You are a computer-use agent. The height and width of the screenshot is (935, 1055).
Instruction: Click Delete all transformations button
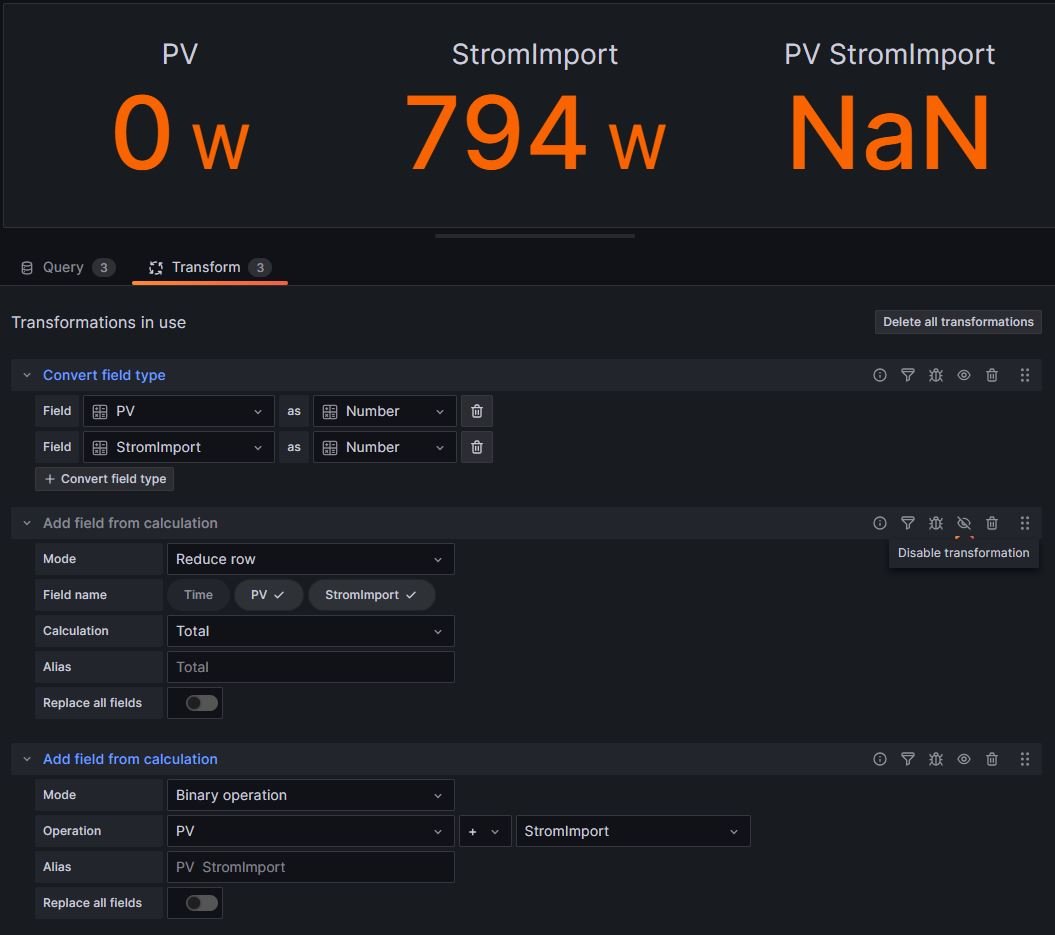pos(958,322)
